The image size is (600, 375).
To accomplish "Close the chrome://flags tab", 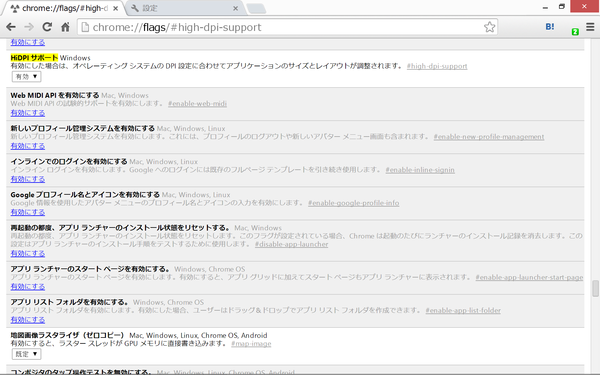I will [116, 8].
